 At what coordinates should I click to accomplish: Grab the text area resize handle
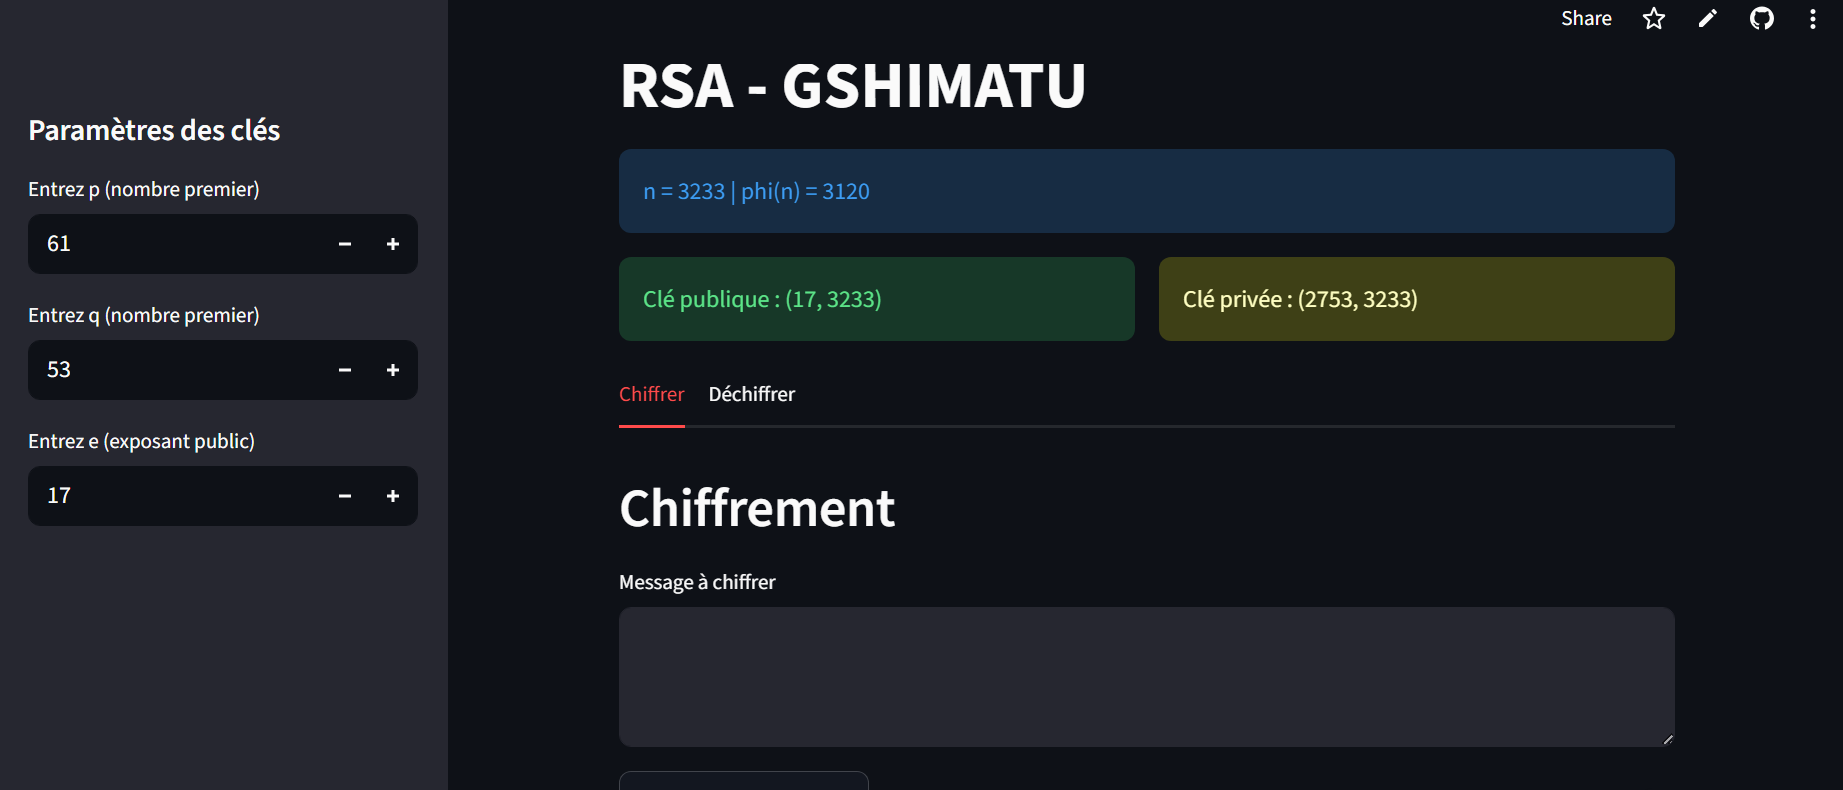[x=1667, y=739]
